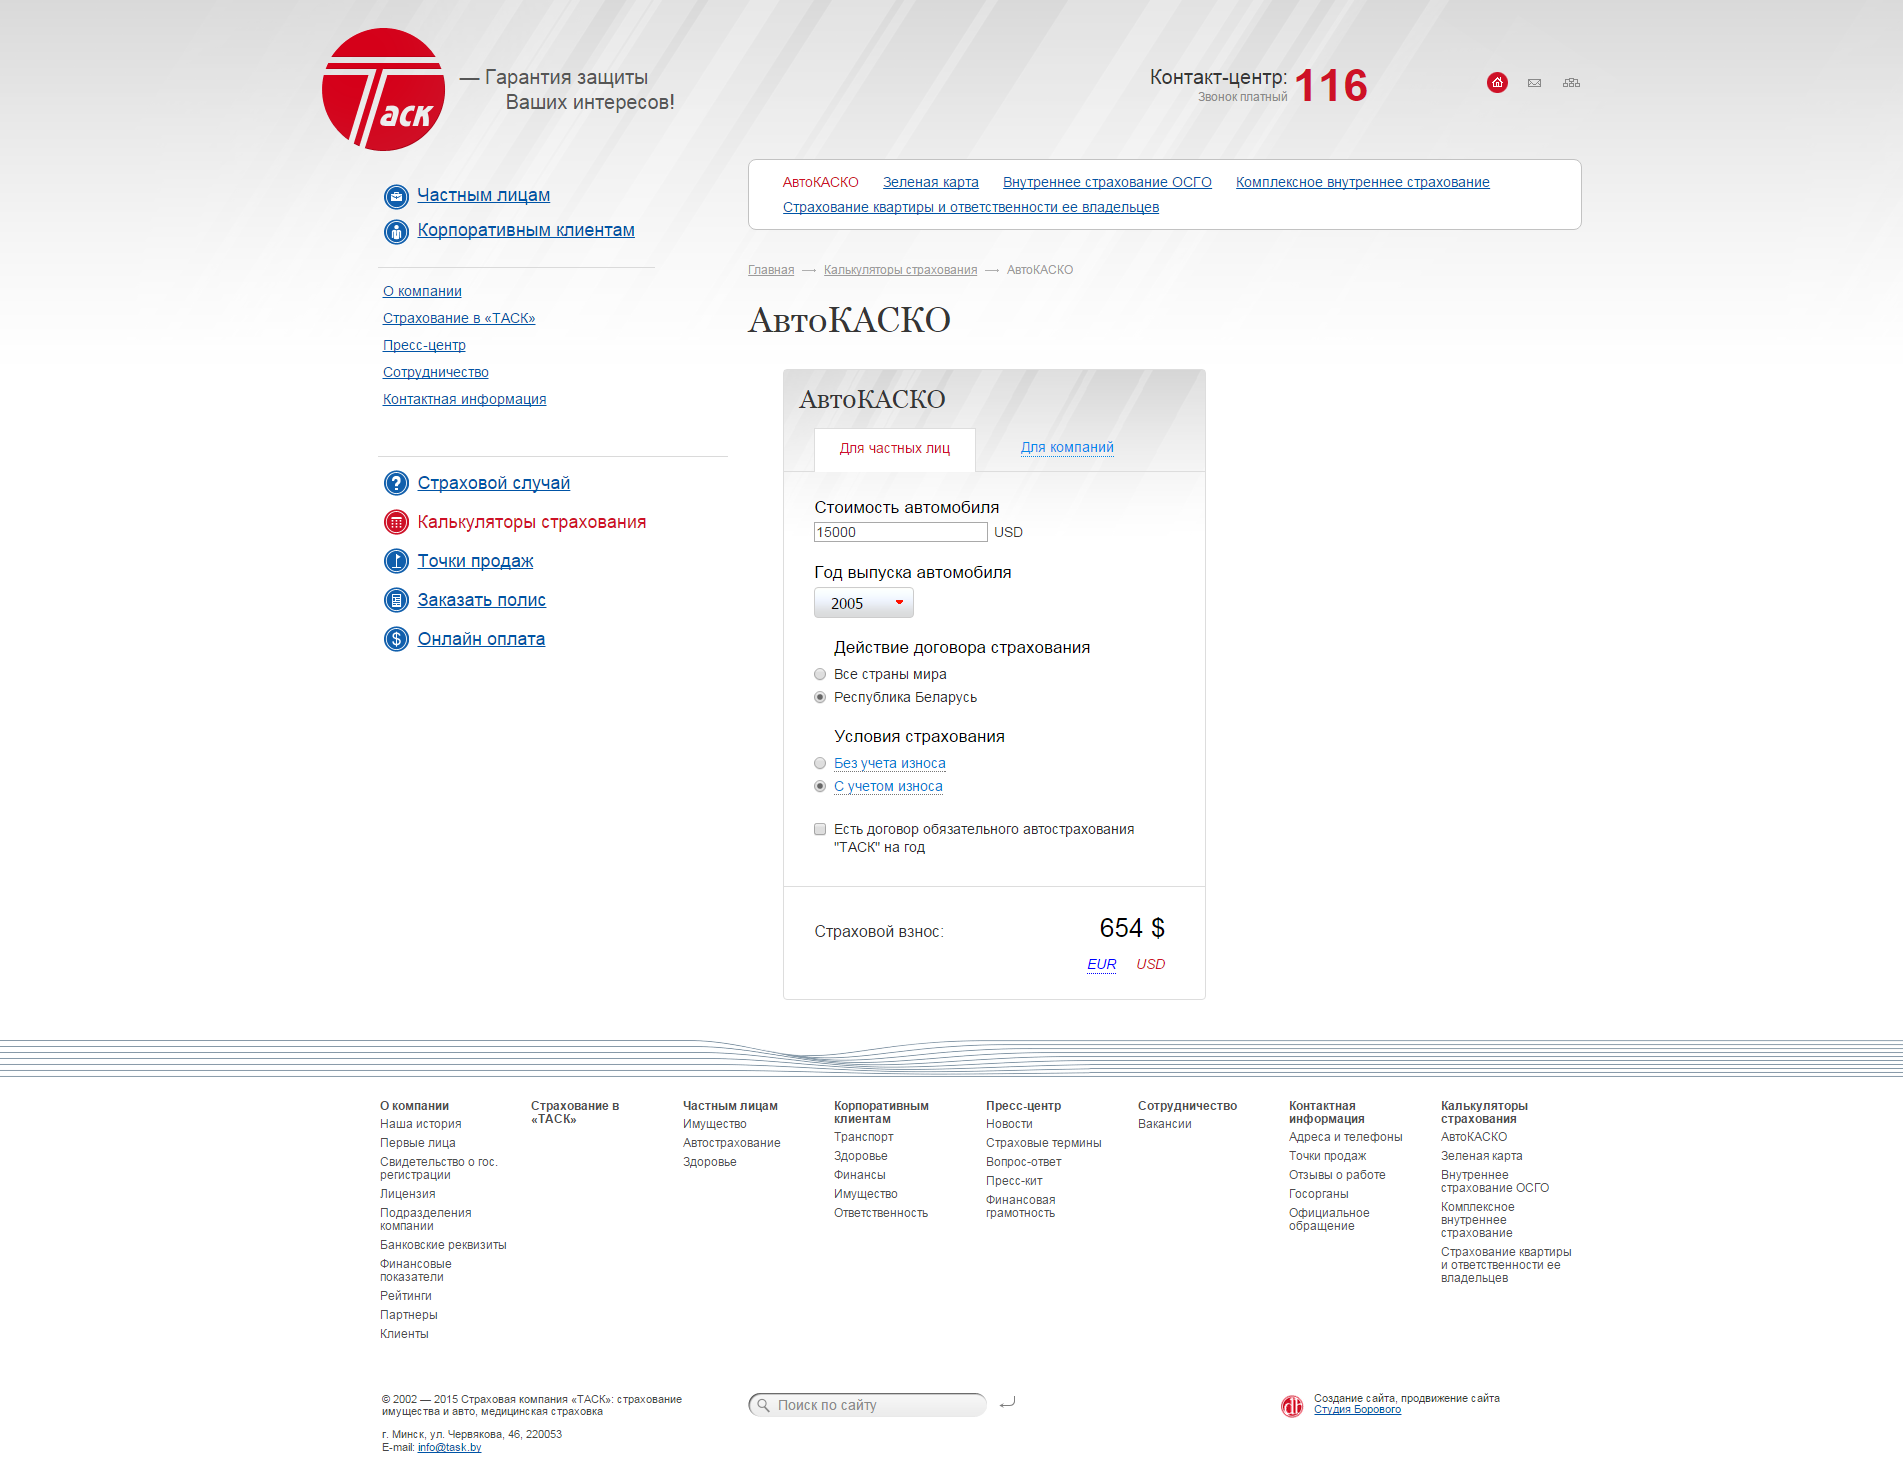The image size is (1903, 1463).
Task: Open Частным лицам section
Action: [x=483, y=195]
